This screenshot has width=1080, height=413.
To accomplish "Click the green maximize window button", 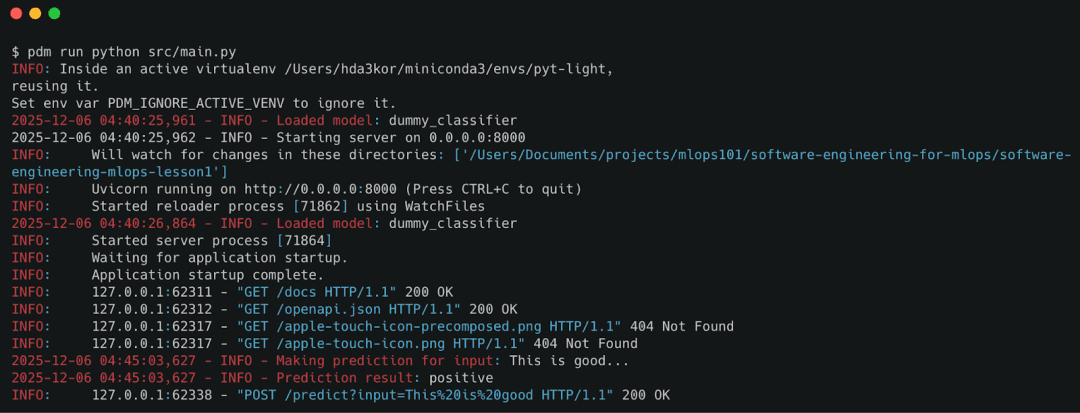I will 54,13.
